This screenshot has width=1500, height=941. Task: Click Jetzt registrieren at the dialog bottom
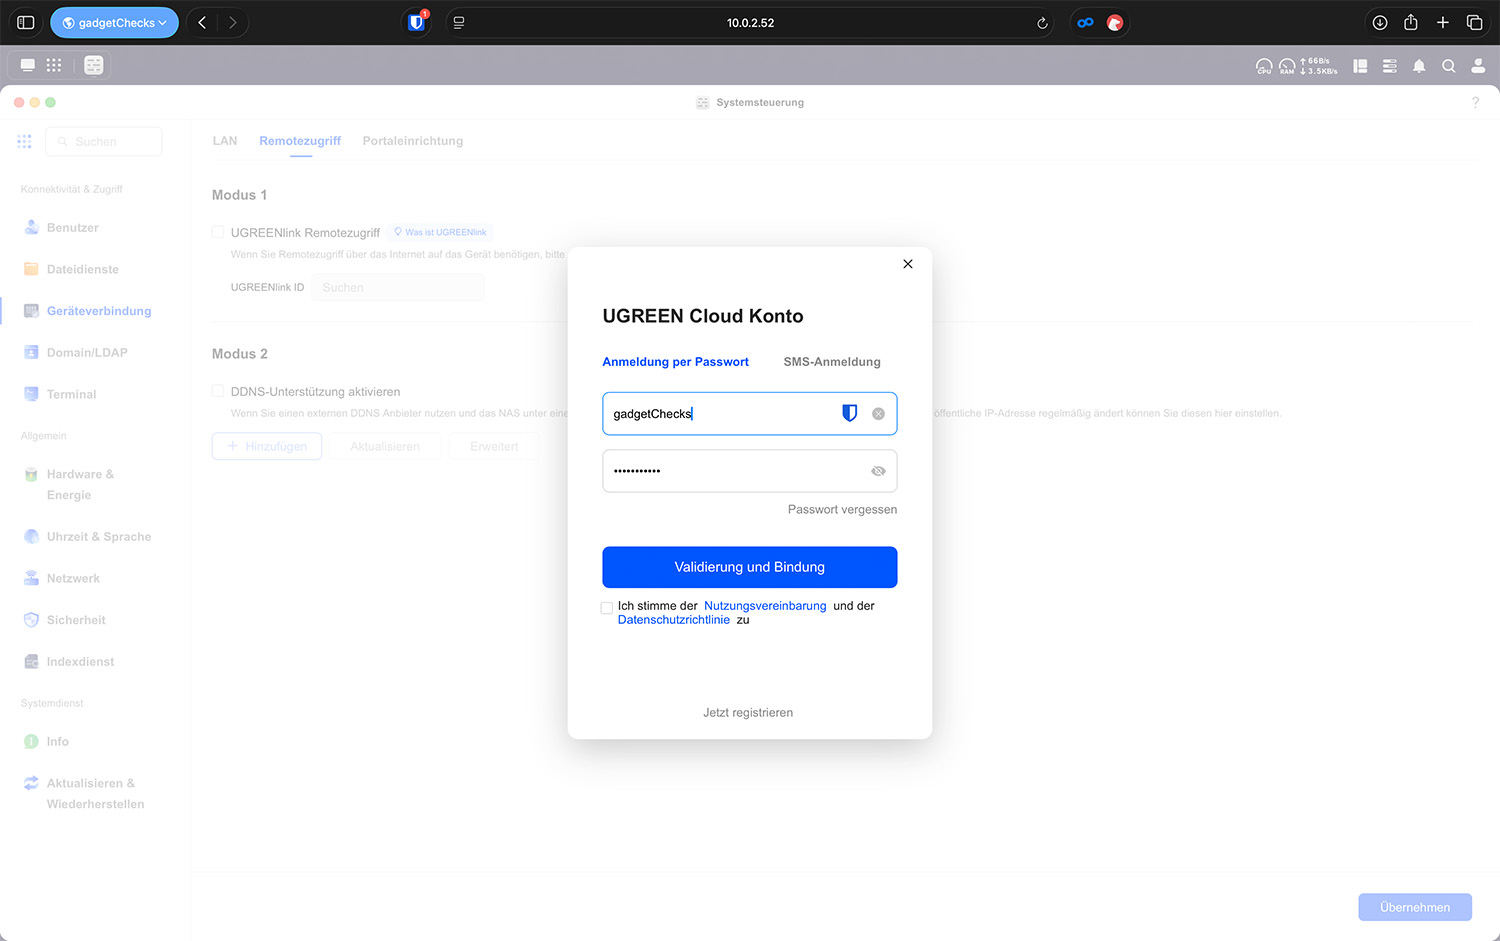coord(748,713)
